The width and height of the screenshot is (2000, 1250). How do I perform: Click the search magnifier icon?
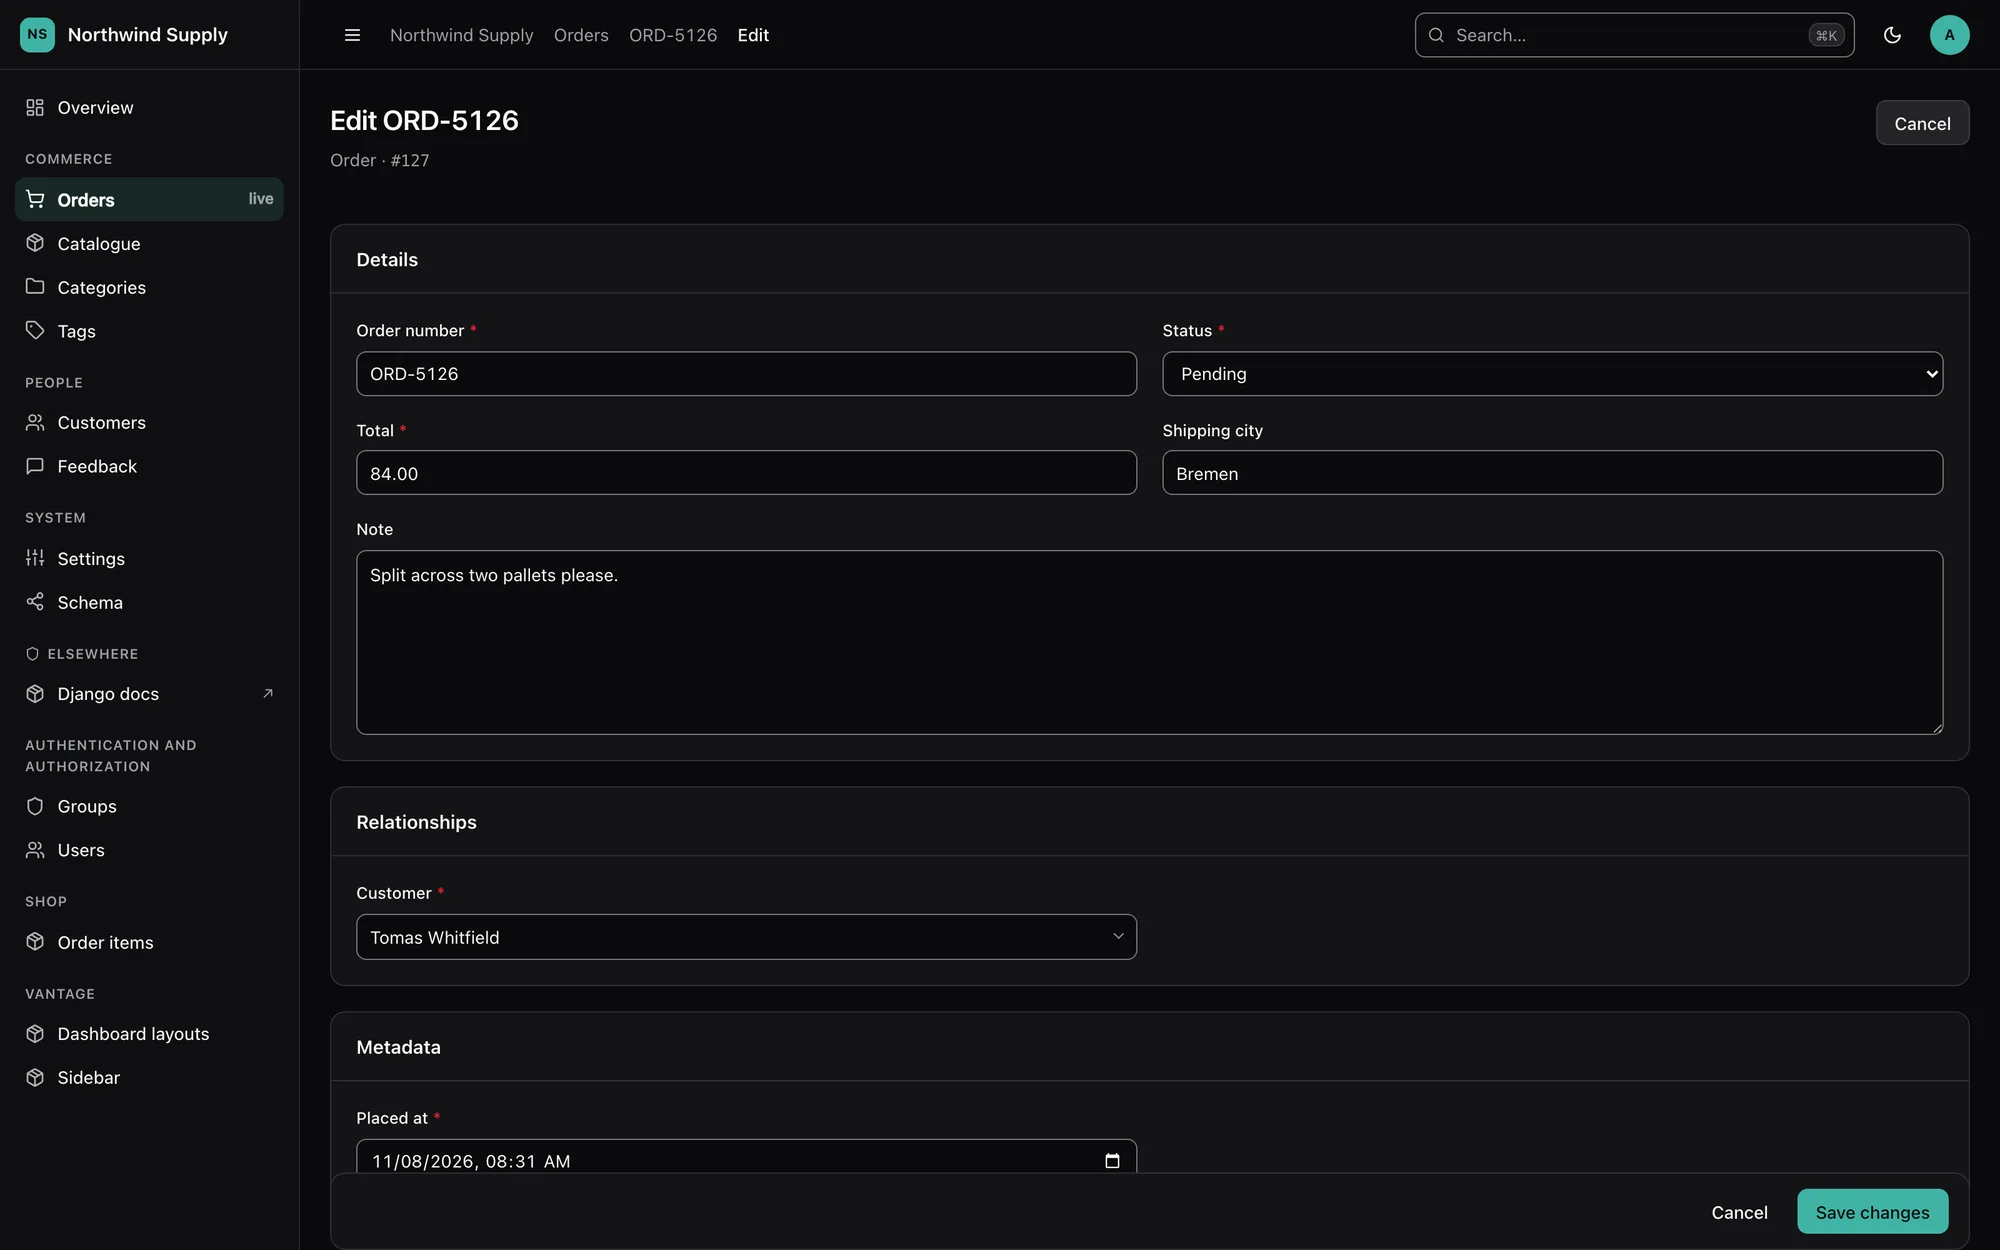[1436, 35]
